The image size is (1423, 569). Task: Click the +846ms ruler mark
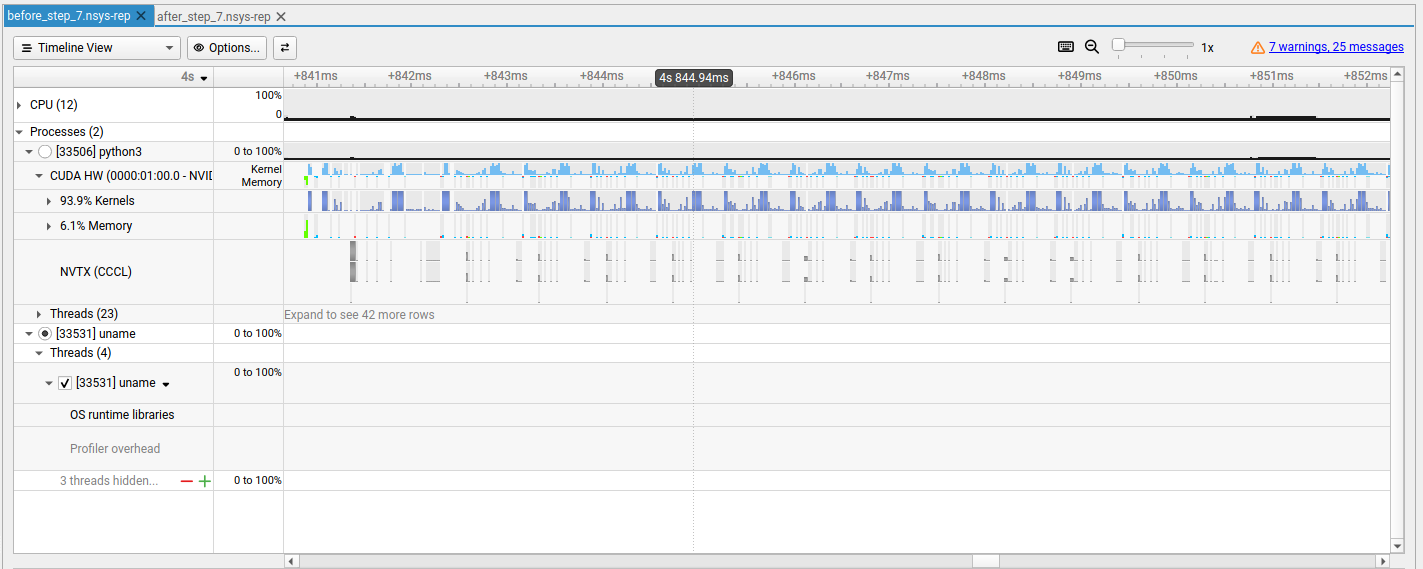pos(793,76)
